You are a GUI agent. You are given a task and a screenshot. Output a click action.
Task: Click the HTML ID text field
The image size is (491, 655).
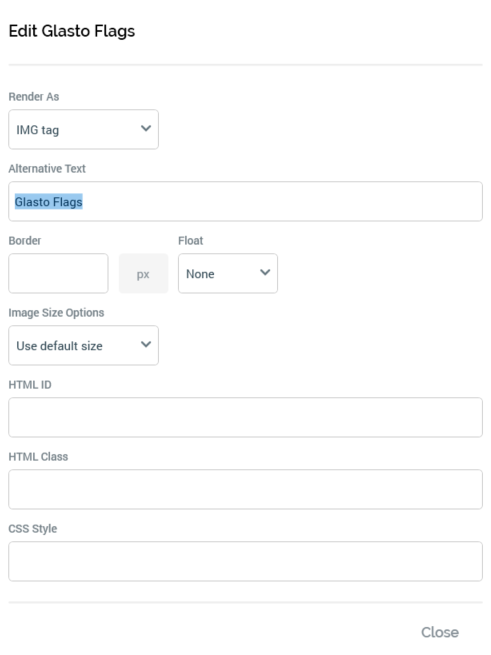coord(245,417)
